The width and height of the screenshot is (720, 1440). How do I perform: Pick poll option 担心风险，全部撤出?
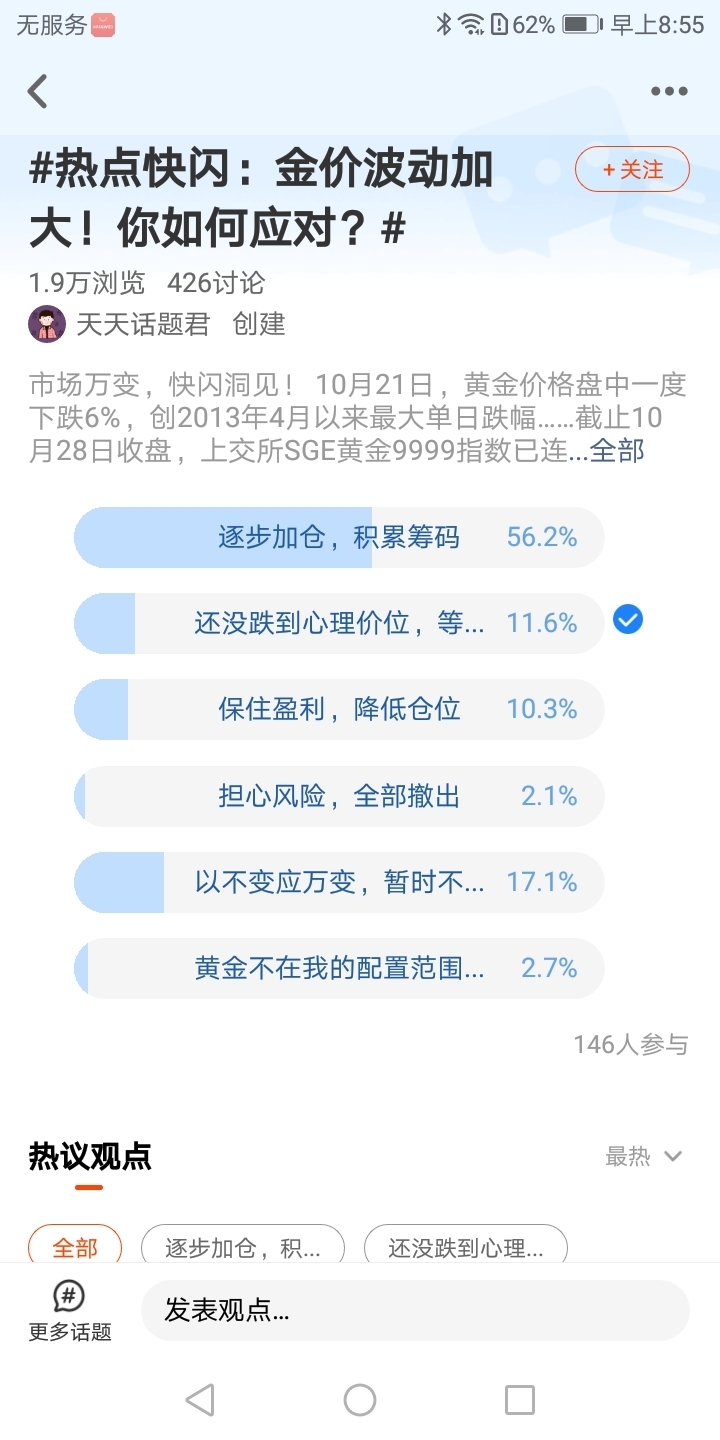click(x=339, y=796)
